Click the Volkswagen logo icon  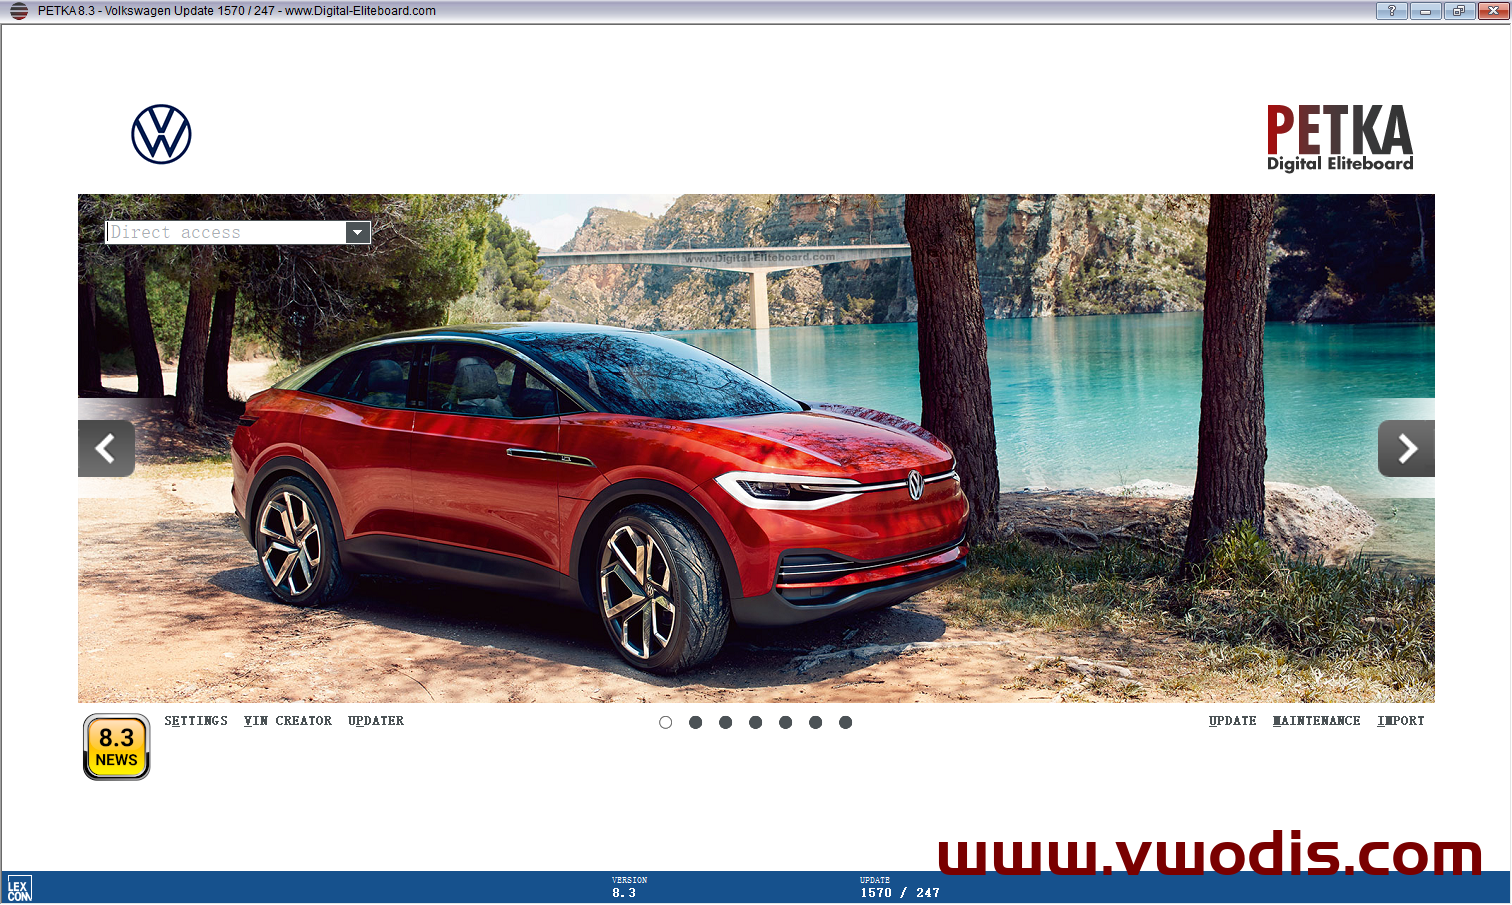pos(161,134)
